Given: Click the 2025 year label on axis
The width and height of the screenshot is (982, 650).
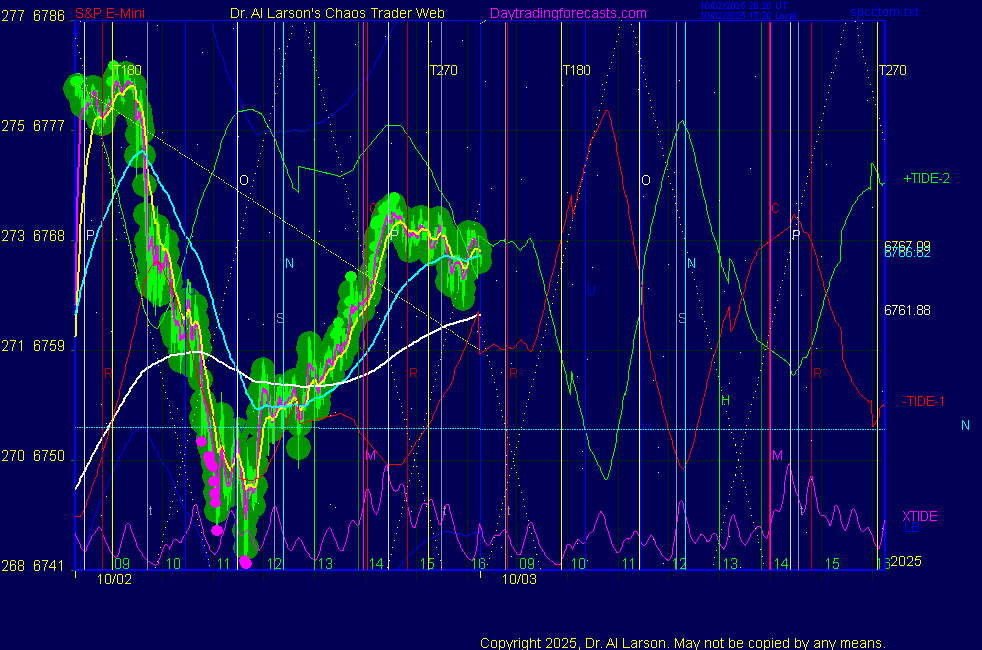Looking at the screenshot, I should click(x=904, y=562).
